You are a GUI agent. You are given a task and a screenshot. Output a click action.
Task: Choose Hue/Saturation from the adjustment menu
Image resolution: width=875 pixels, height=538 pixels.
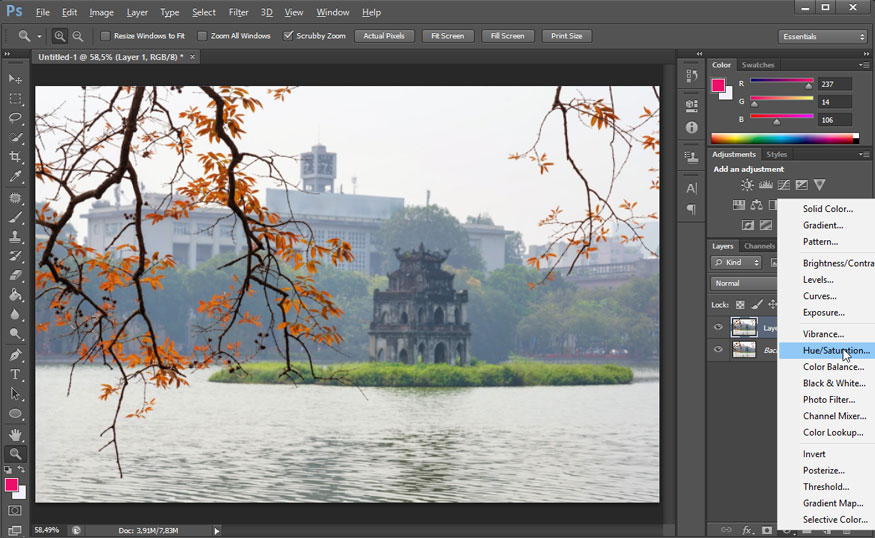(x=835, y=351)
